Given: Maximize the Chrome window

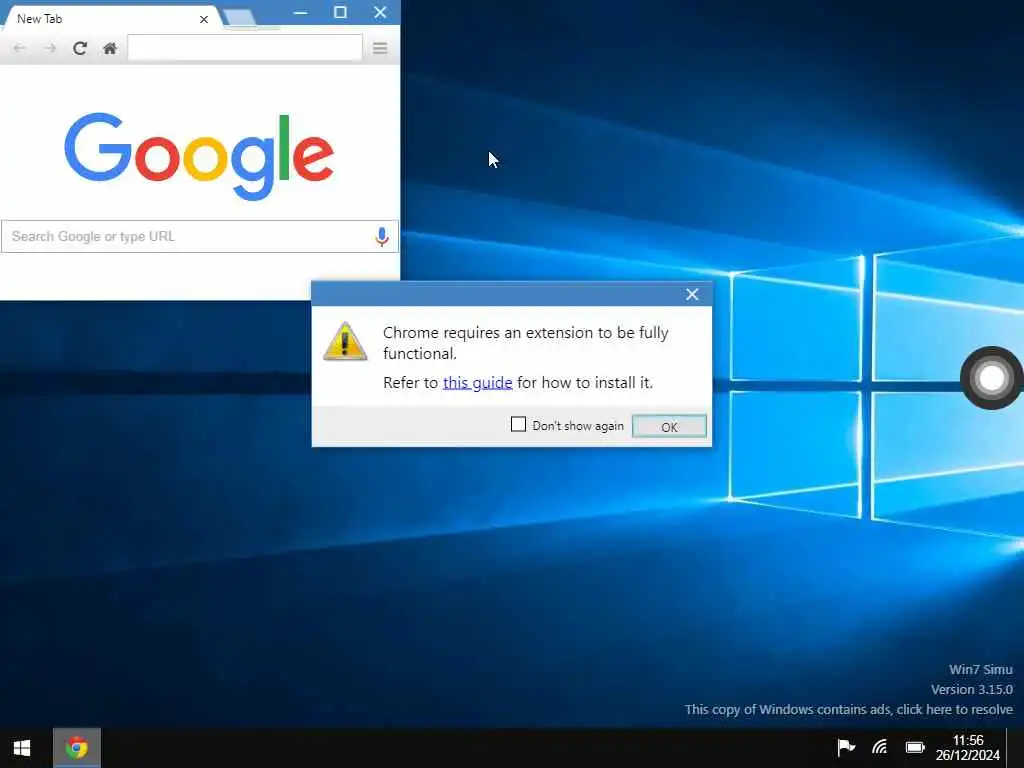Looking at the screenshot, I should point(340,12).
